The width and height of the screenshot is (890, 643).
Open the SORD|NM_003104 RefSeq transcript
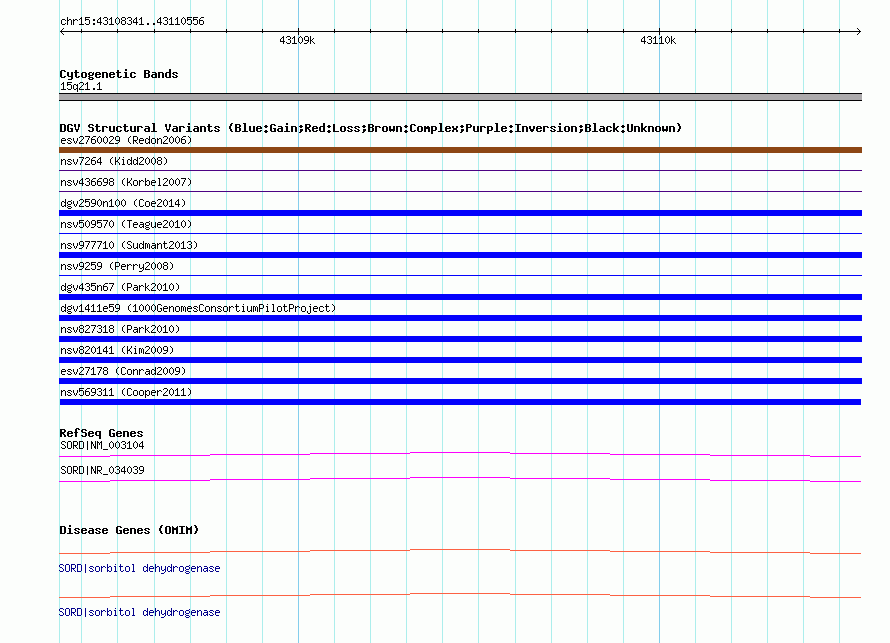(x=102, y=445)
